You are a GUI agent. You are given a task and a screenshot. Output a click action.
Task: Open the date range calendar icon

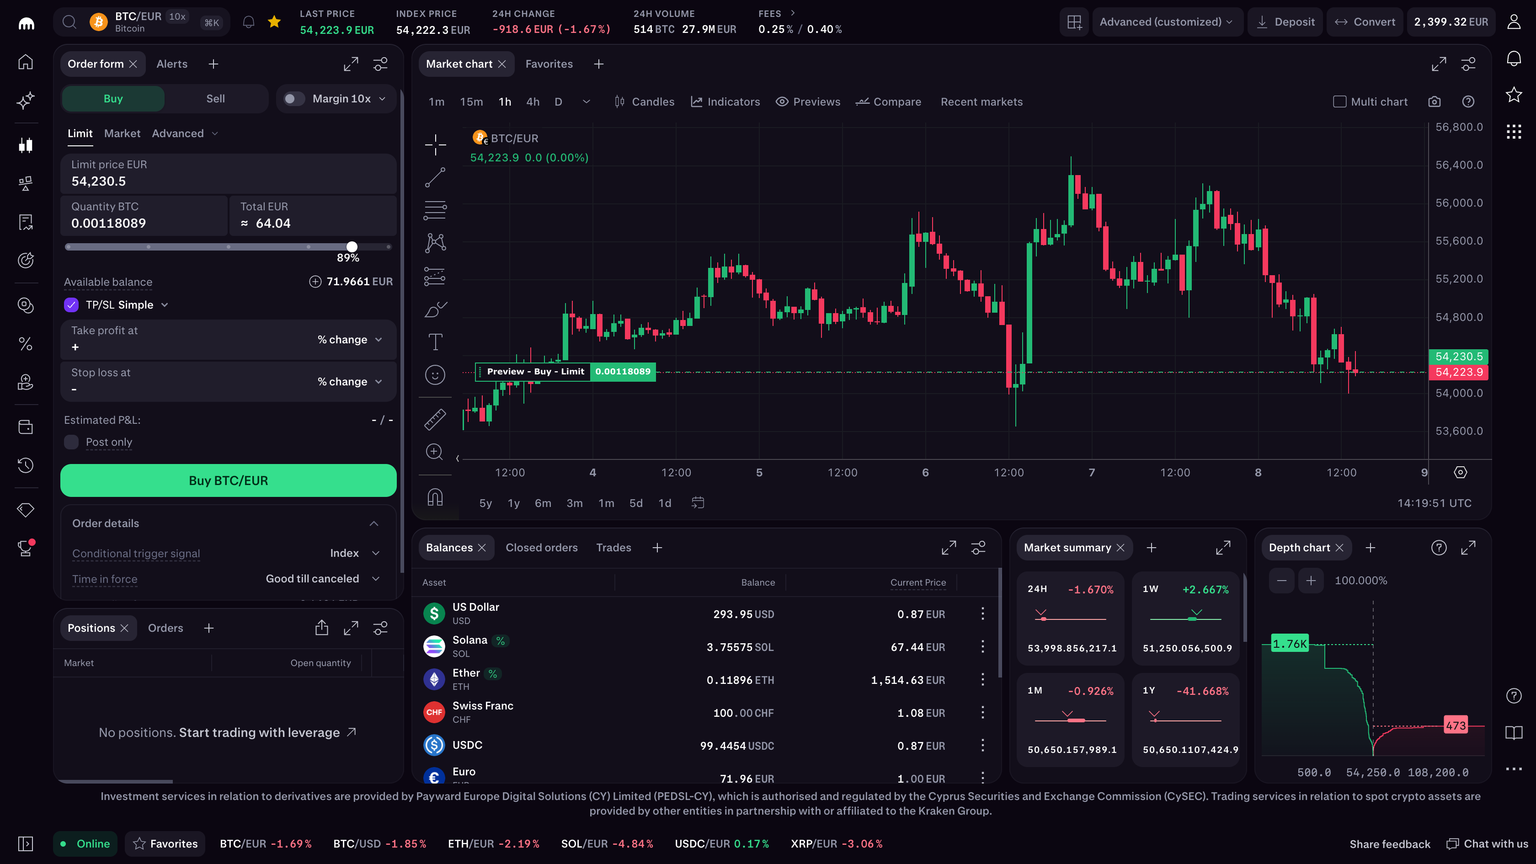coord(698,503)
